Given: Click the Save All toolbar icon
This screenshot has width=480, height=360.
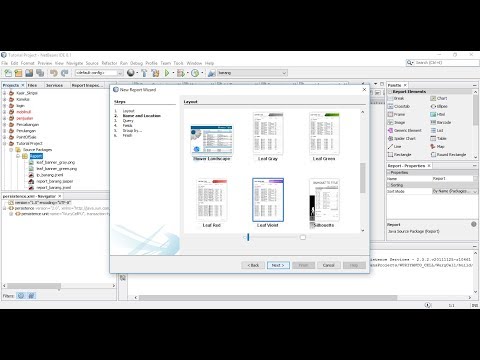Looking at the screenshot, I should tap(40, 73).
